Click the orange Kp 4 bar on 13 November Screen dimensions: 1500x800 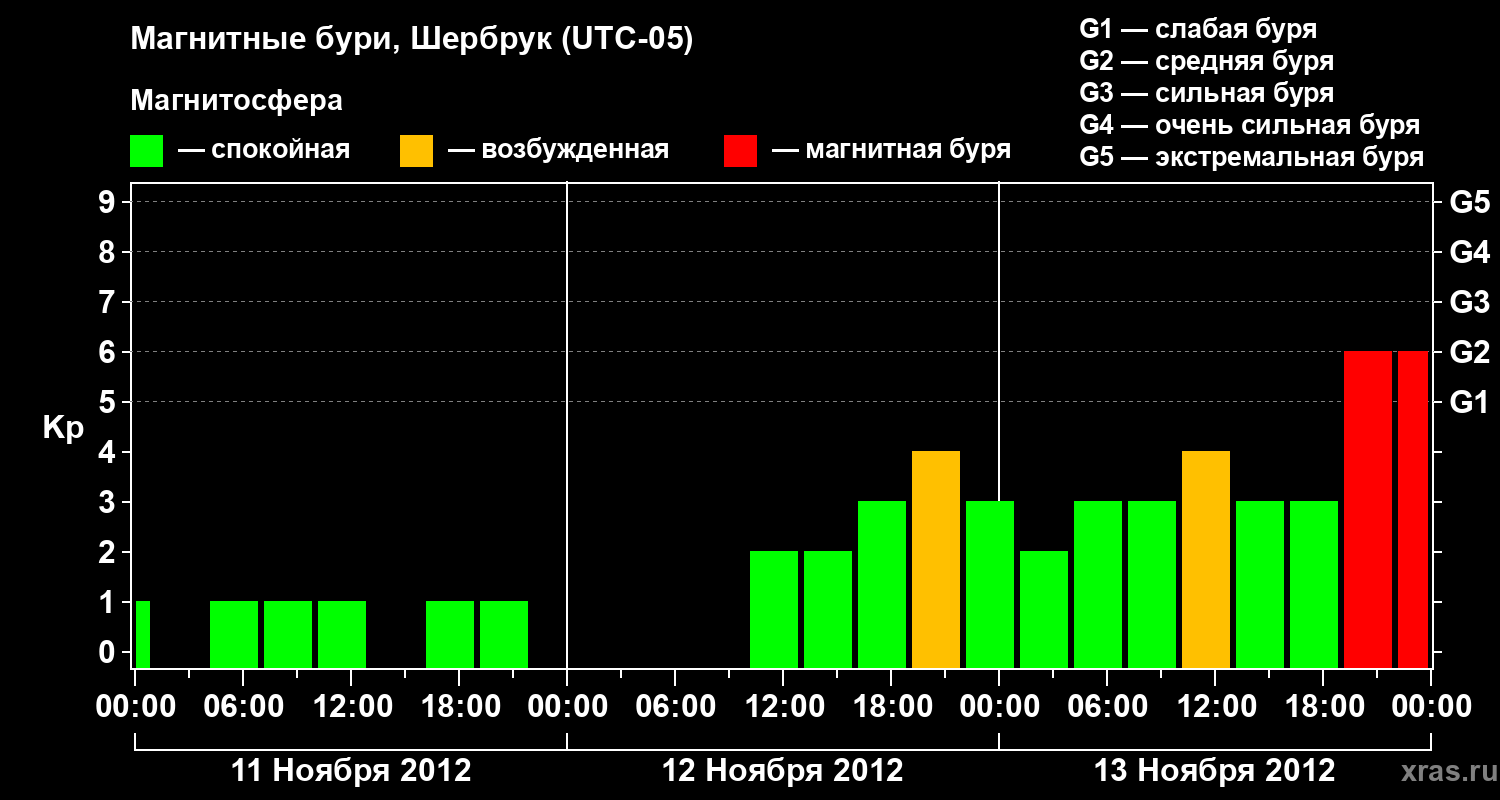1206,560
